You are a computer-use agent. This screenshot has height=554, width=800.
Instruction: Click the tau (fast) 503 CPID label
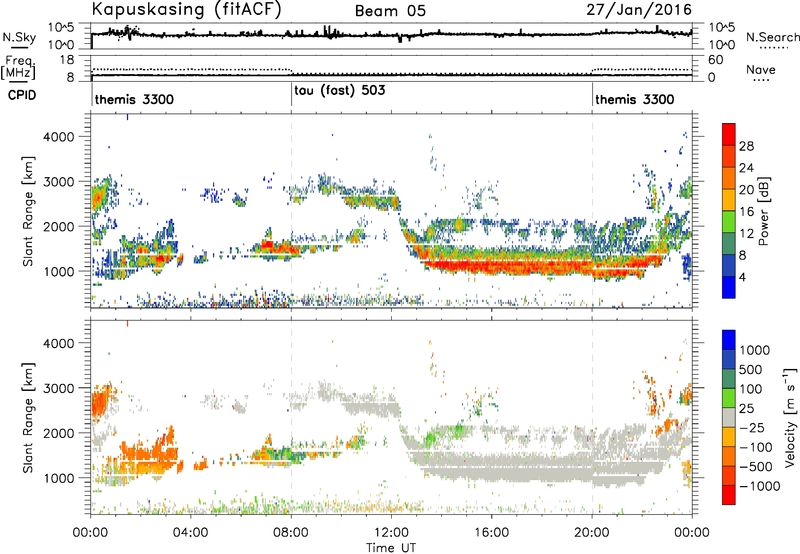pos(340,90)
